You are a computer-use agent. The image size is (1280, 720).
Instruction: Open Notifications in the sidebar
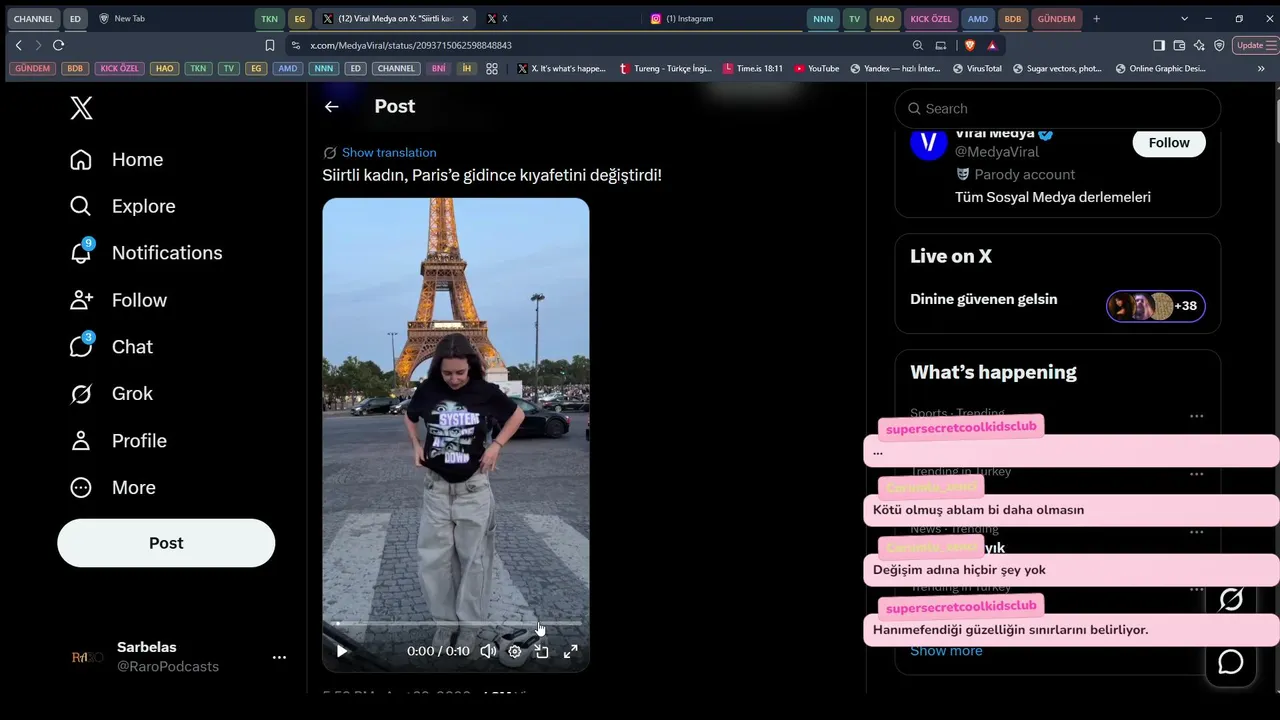tap(146, 253)
